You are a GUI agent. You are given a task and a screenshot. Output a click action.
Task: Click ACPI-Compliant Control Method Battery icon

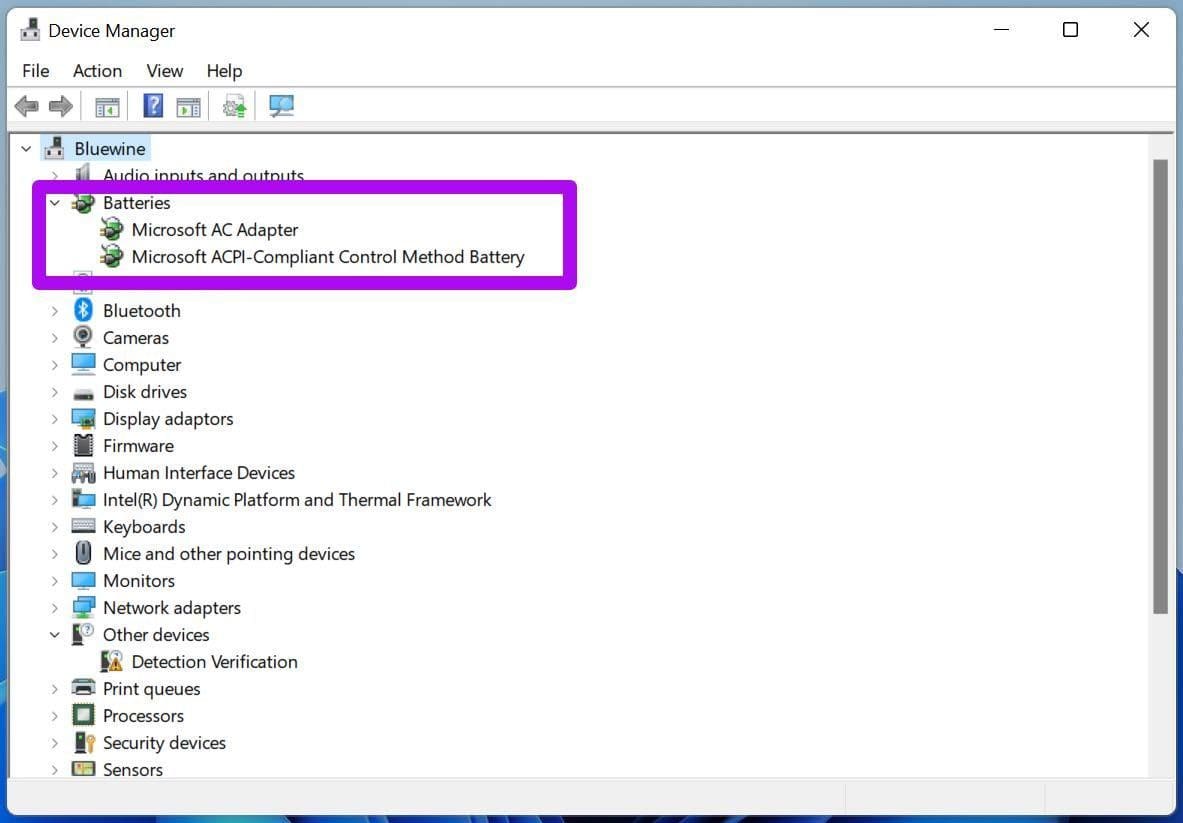click(x=112, y=256)
